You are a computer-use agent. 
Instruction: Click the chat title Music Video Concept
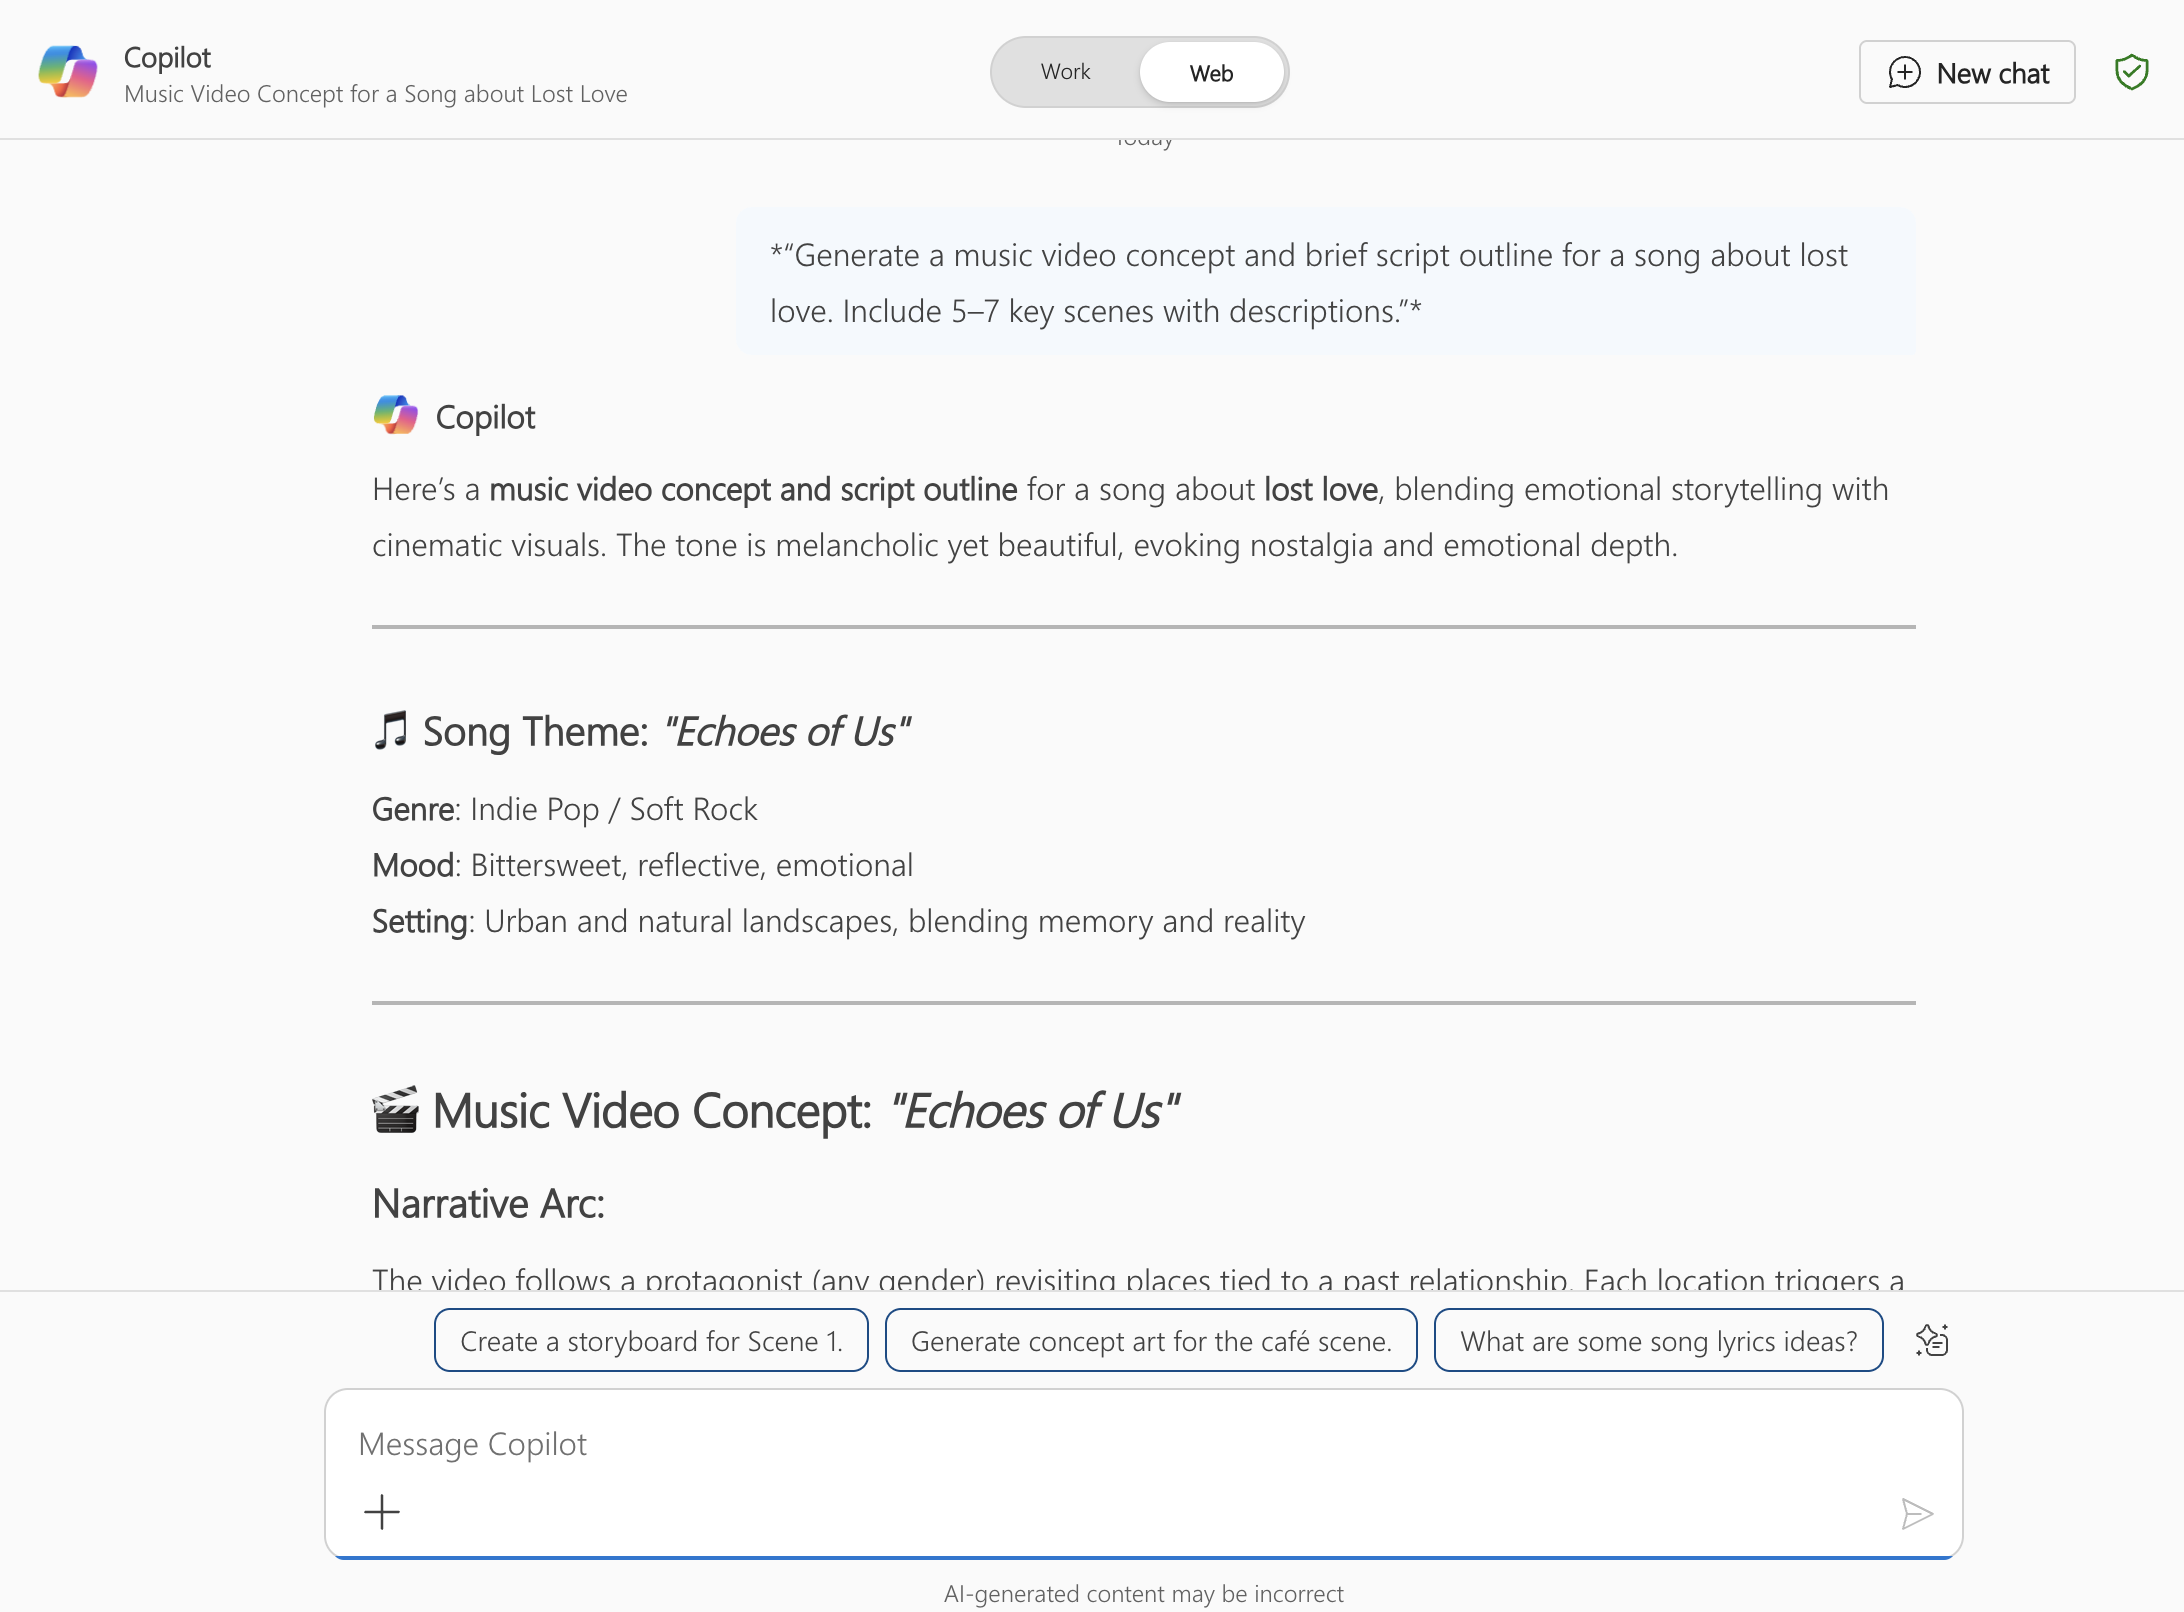tap(375, 93)
